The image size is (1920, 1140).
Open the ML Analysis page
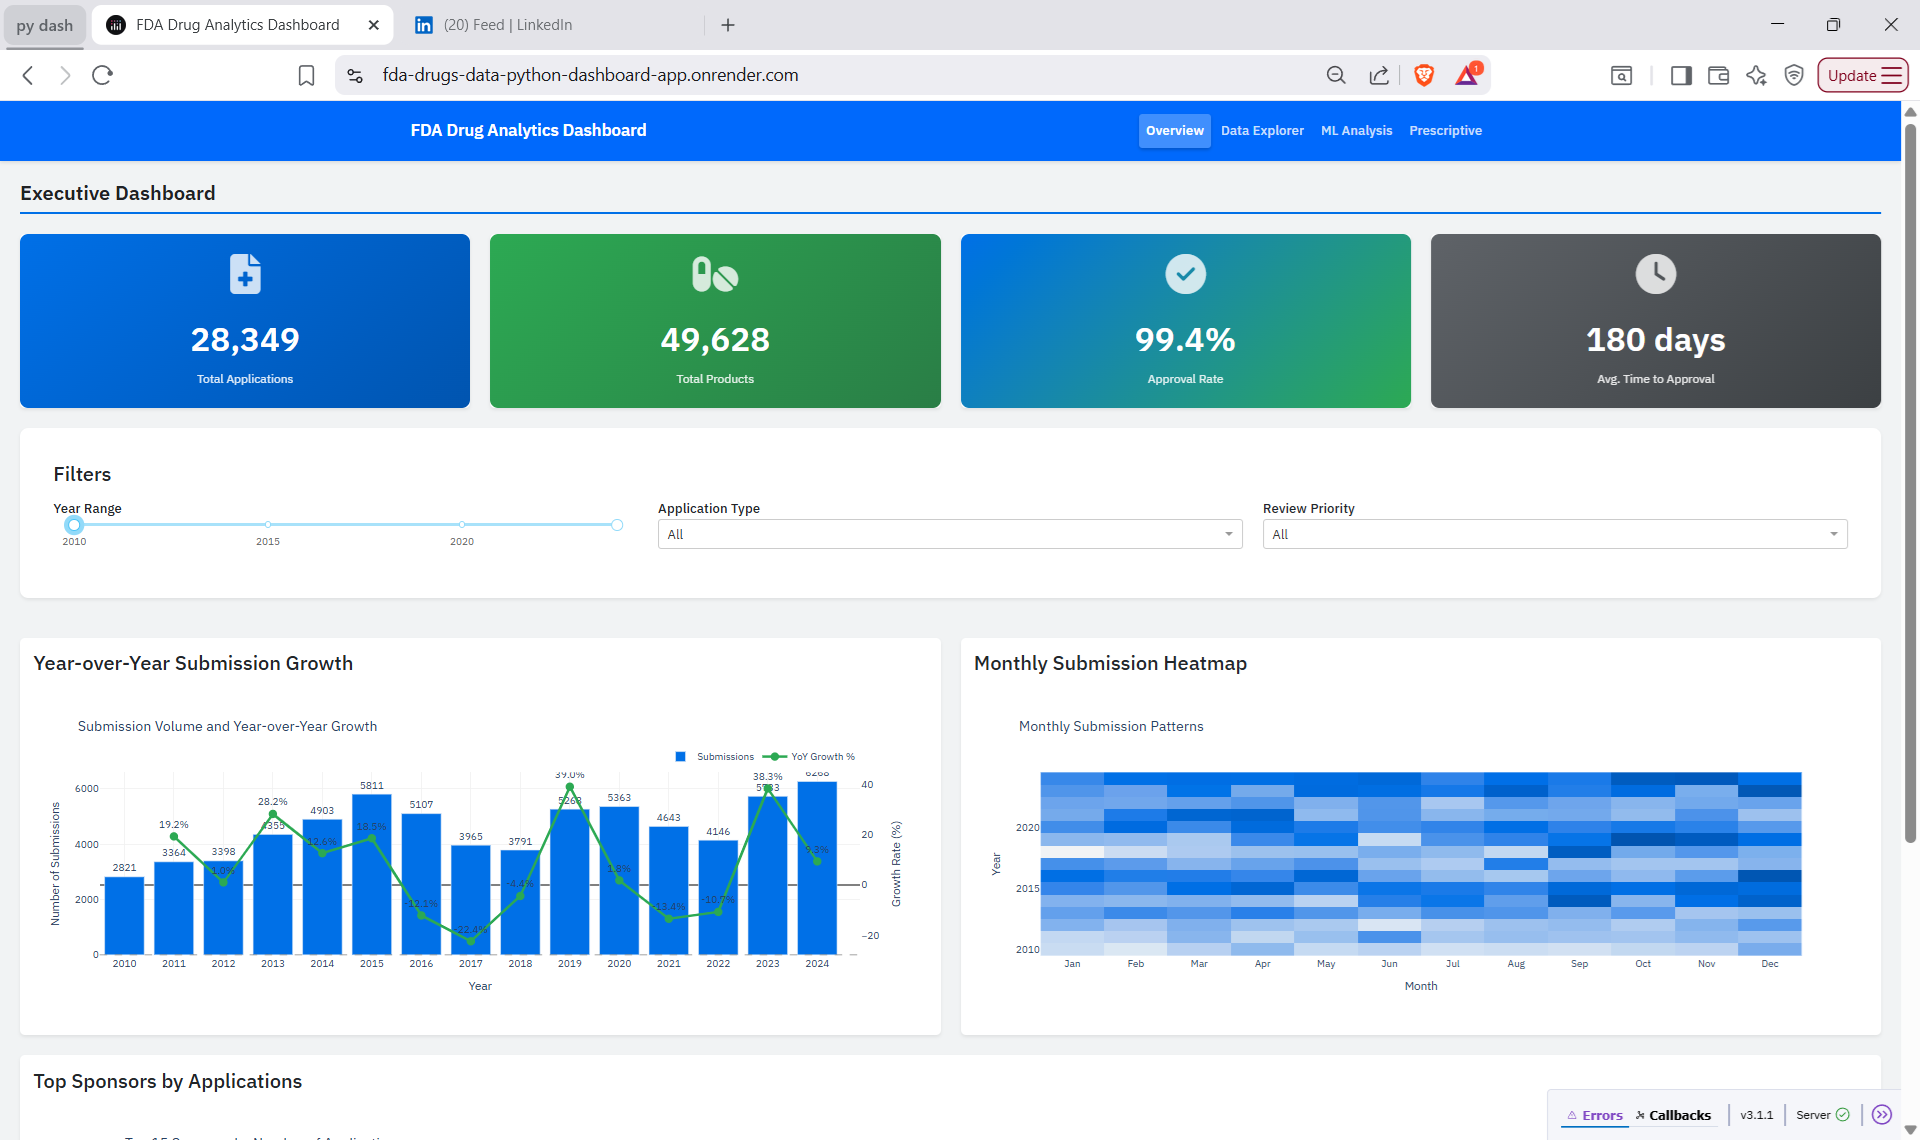point(1356,131)
